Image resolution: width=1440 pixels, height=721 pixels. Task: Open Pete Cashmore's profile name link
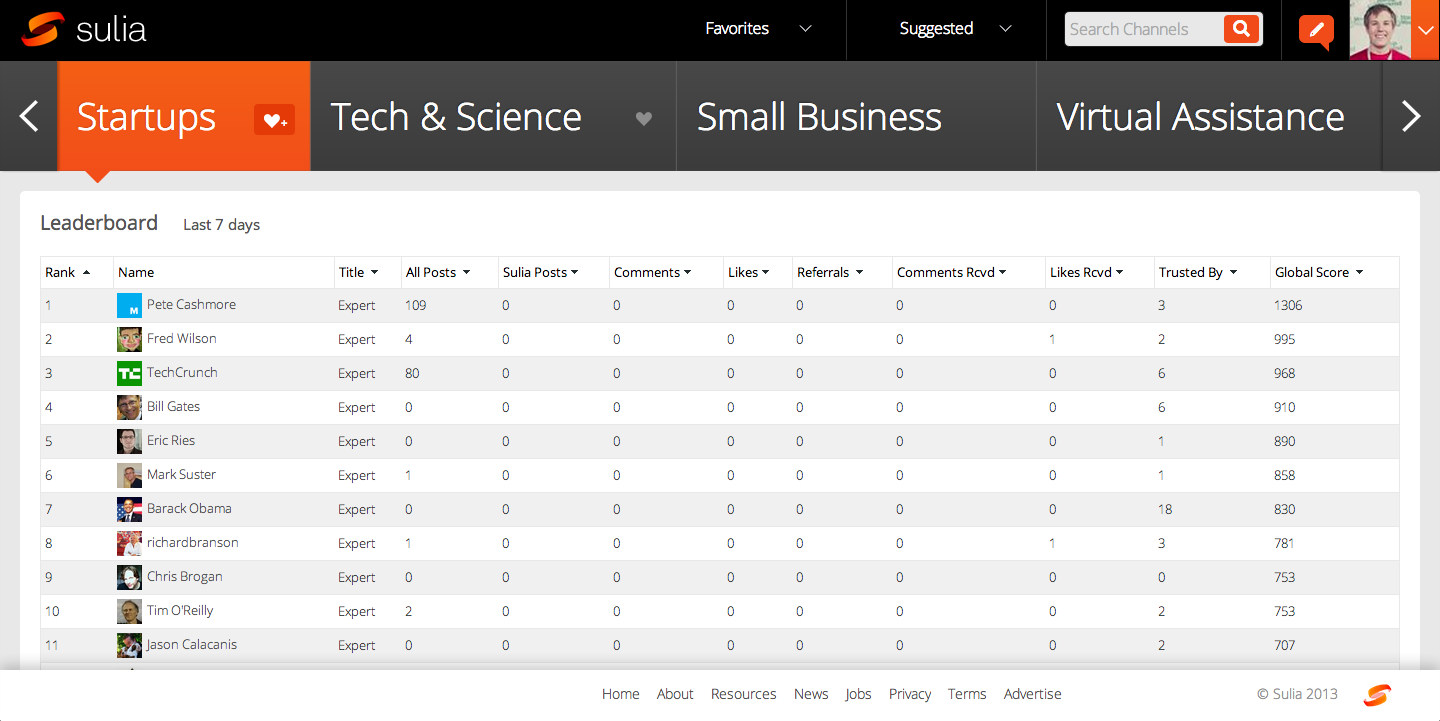(x=191, y=304)
